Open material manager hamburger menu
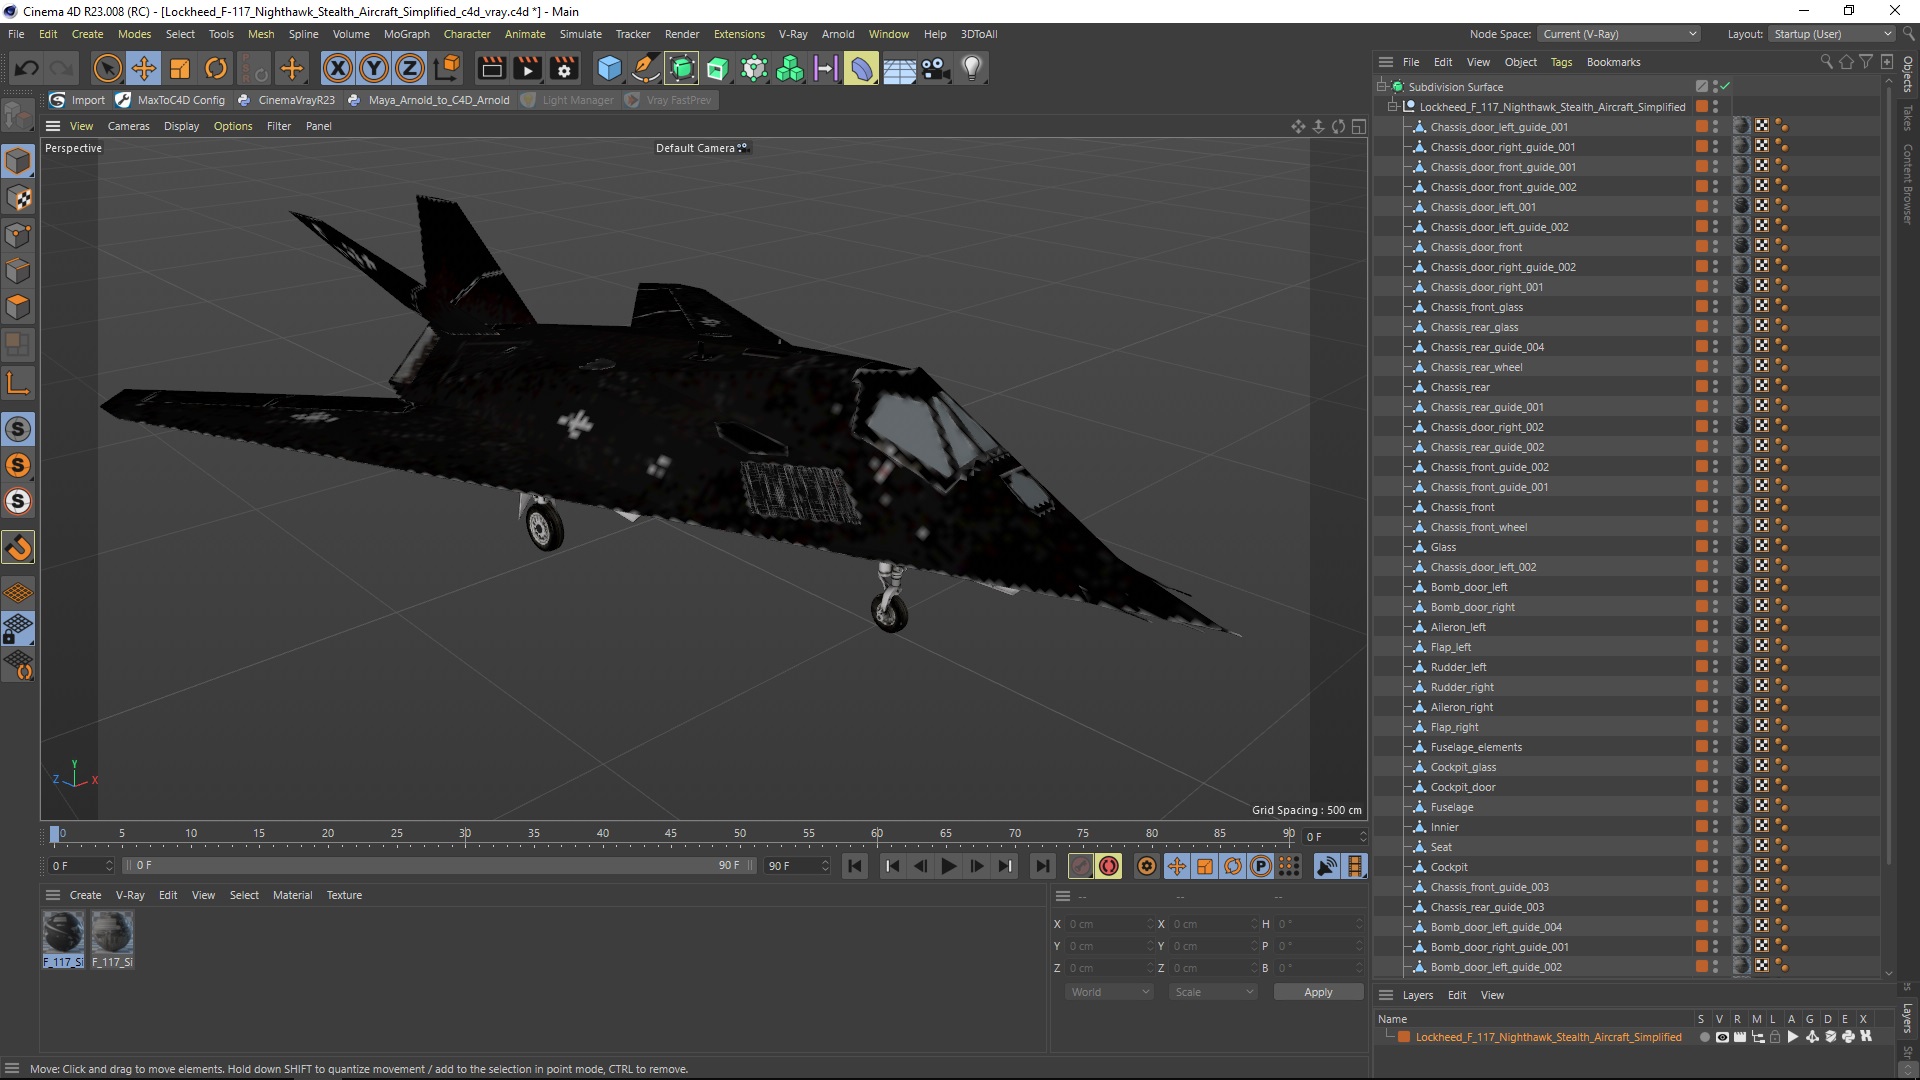Image resolution: width=1920 pixels, height=1080 pixels. [53, 895]
